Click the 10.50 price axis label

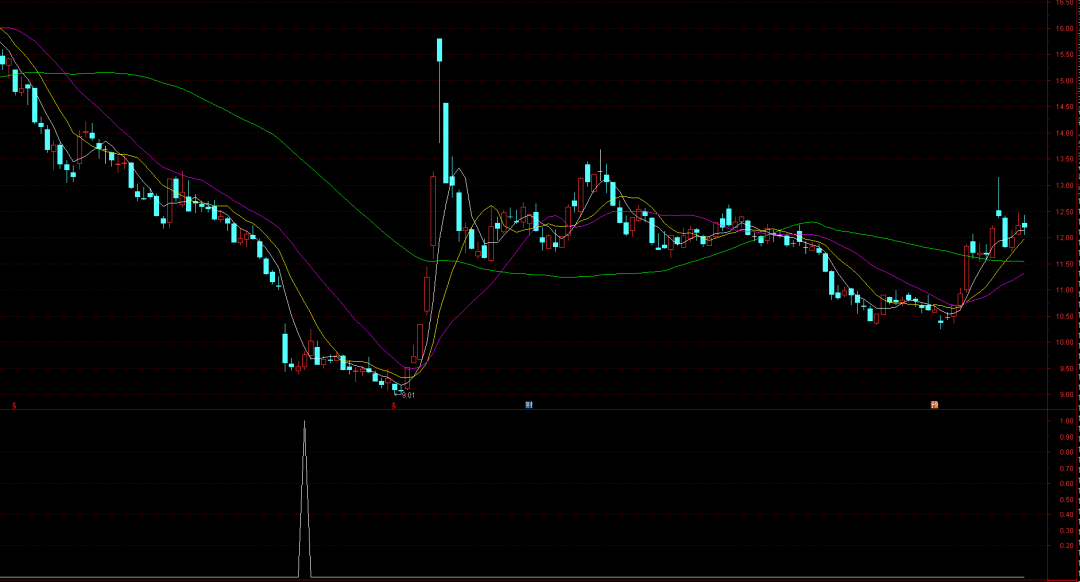[1064, 317]
